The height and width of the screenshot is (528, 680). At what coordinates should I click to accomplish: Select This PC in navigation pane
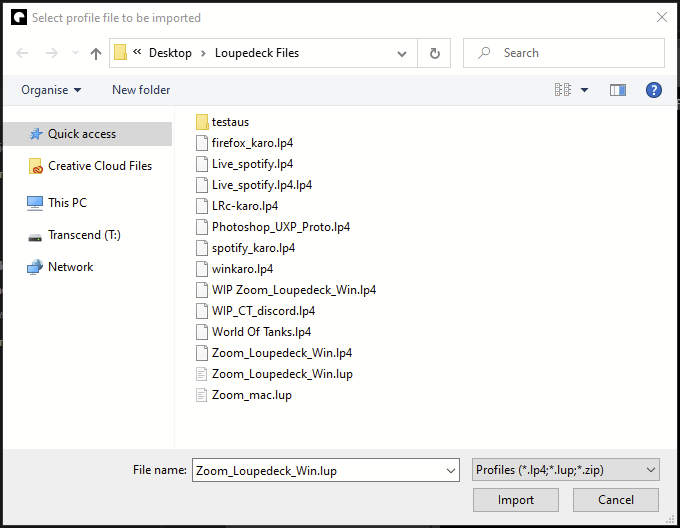point(67,203)
